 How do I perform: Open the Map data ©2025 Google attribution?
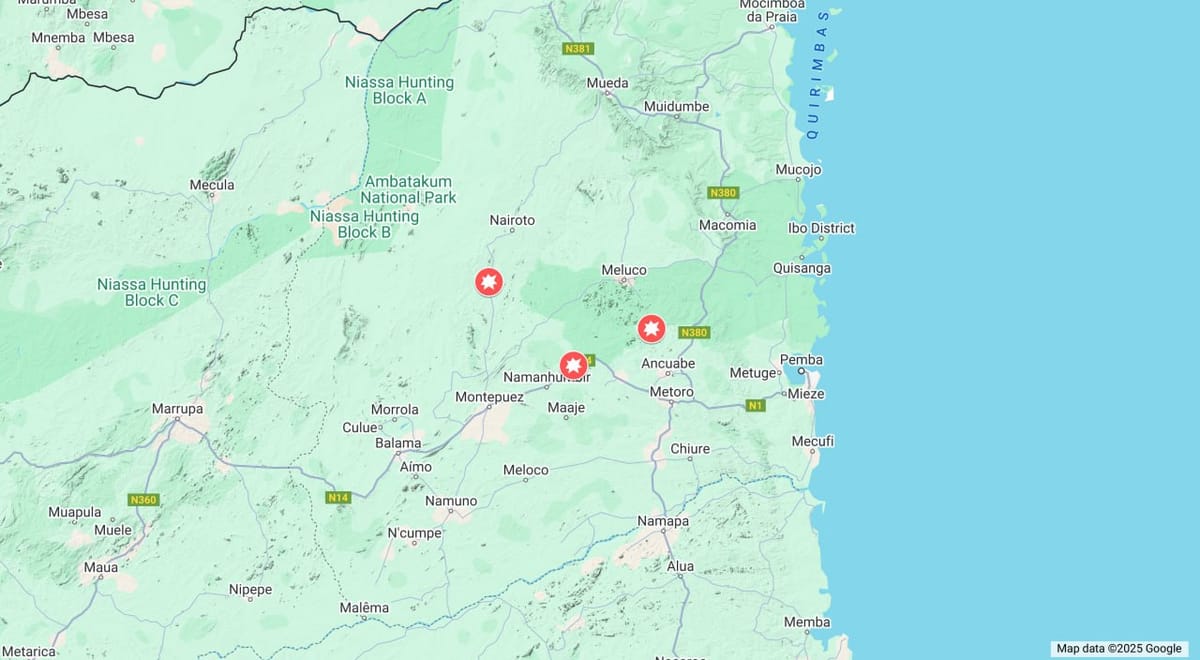click(x=1119, y=648)
